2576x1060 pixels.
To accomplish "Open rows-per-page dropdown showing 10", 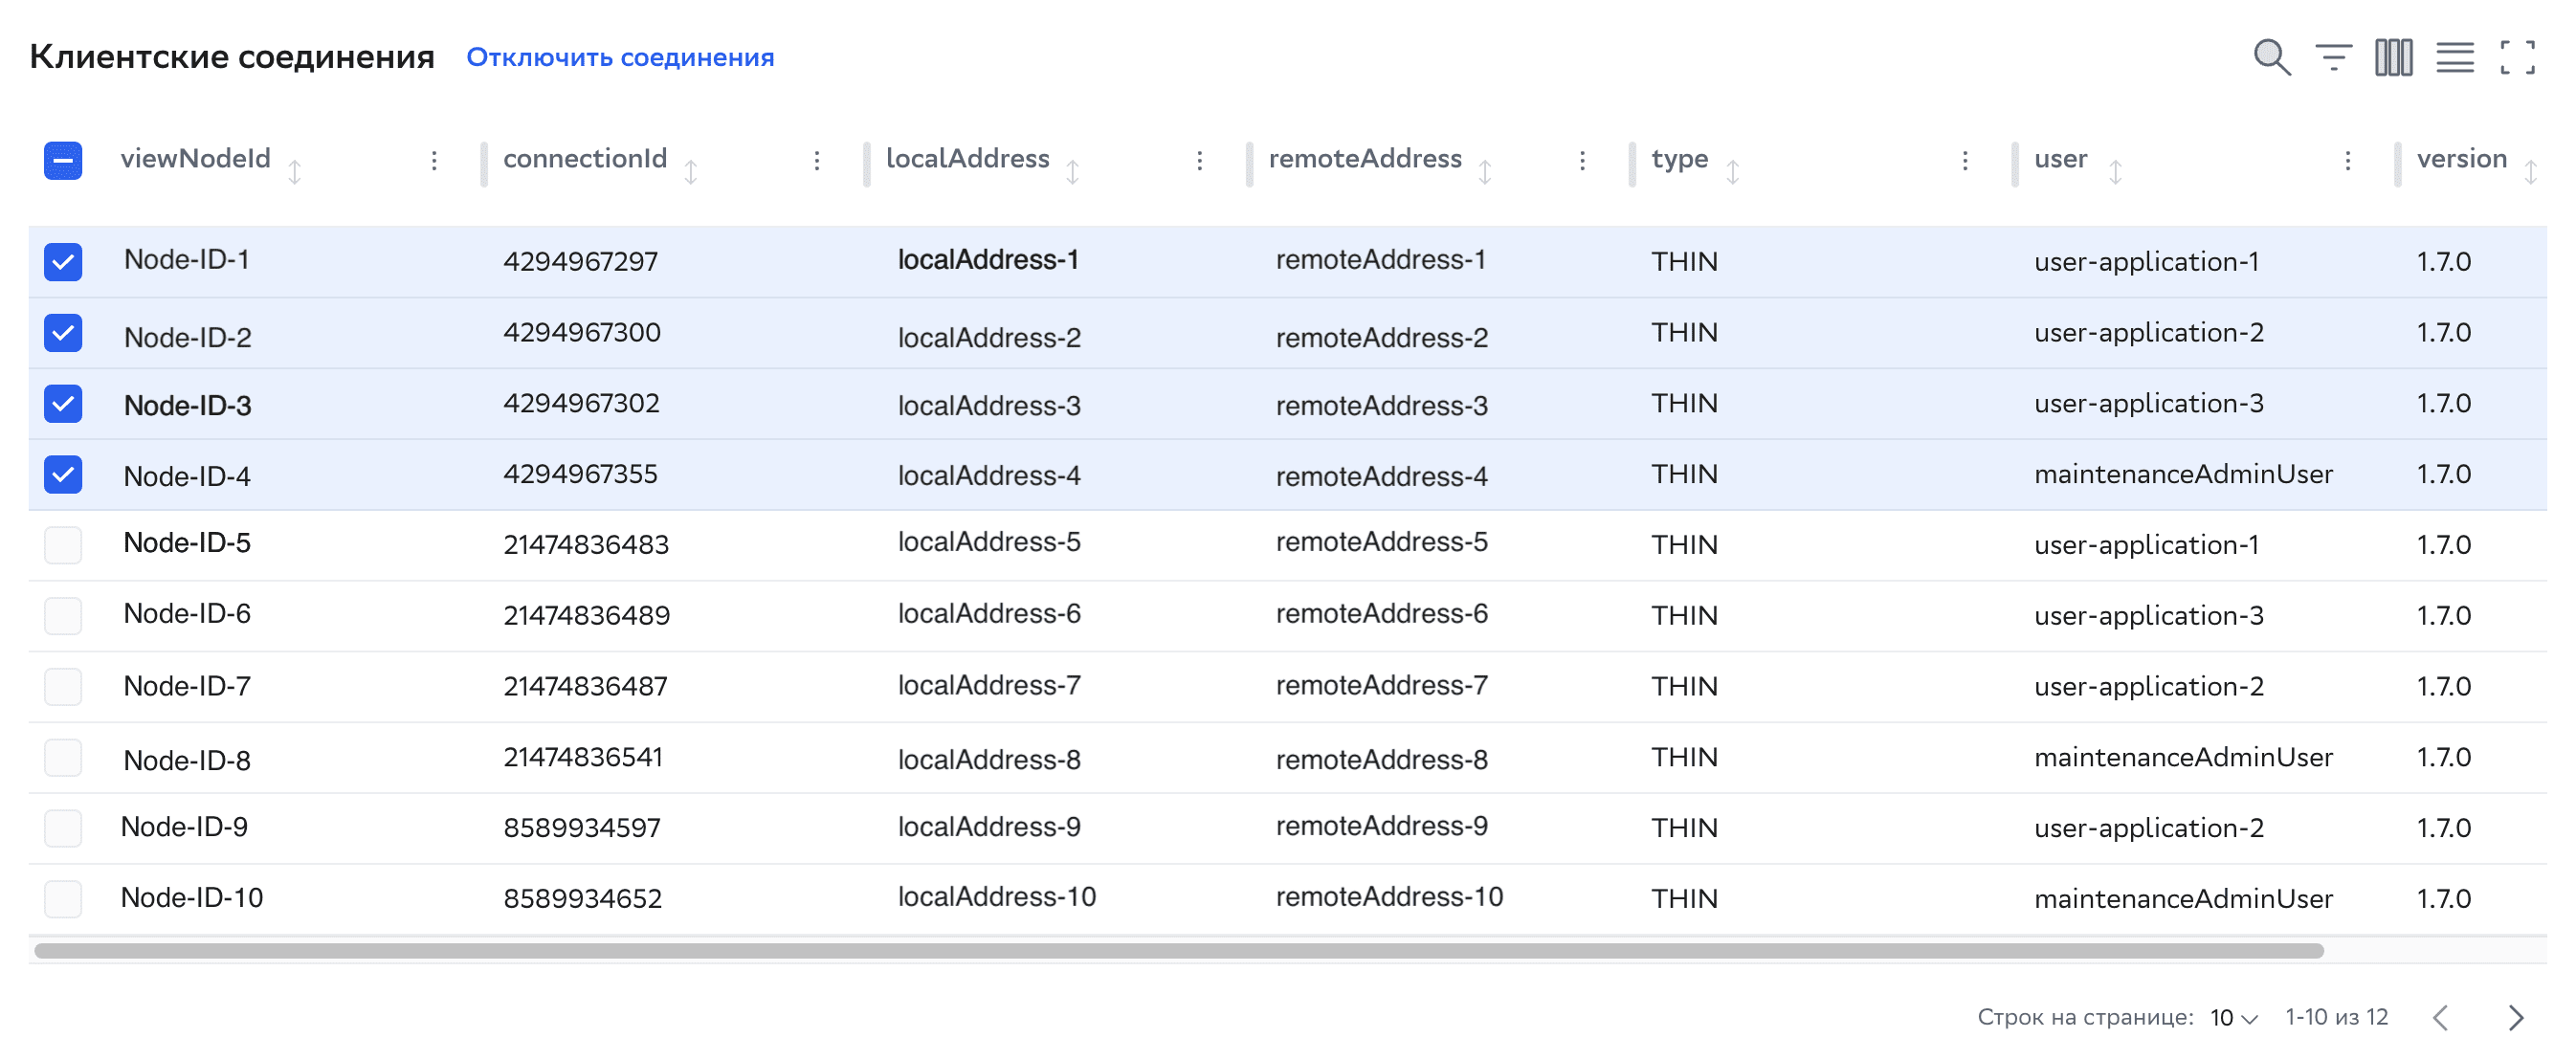I will (2233, 1018).
